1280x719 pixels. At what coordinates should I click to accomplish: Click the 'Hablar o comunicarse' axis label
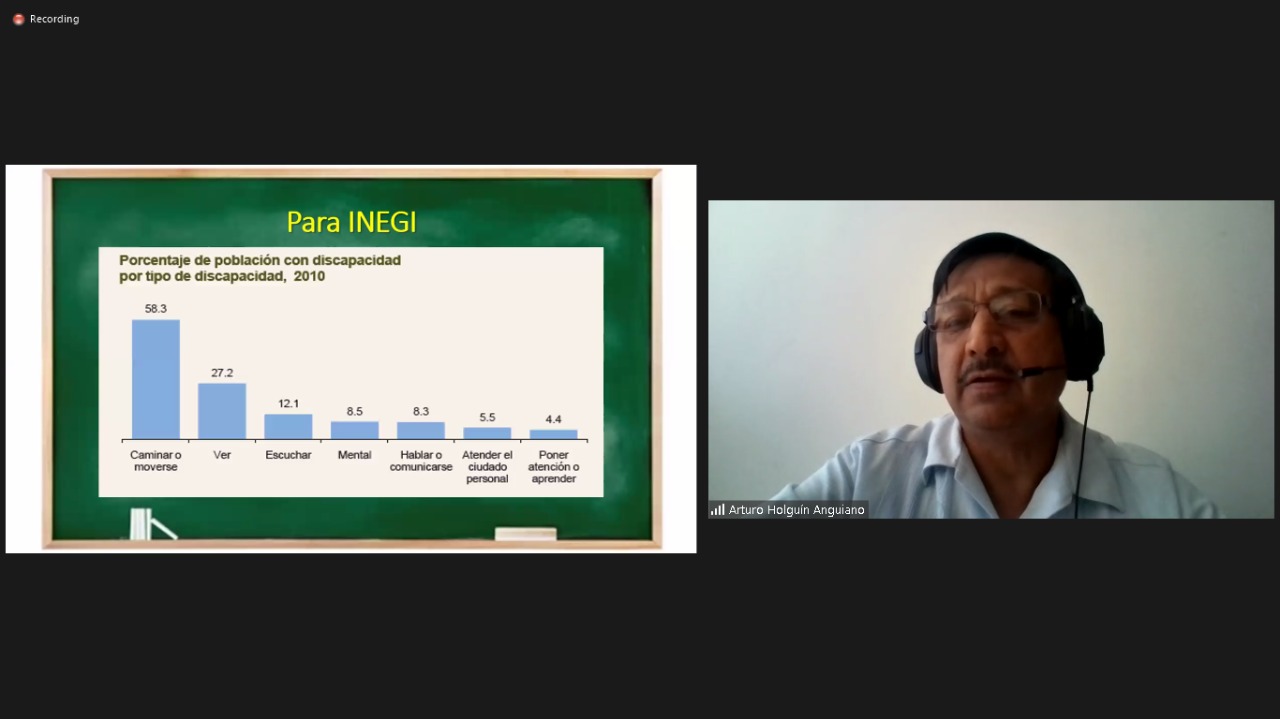pos(421,461)
